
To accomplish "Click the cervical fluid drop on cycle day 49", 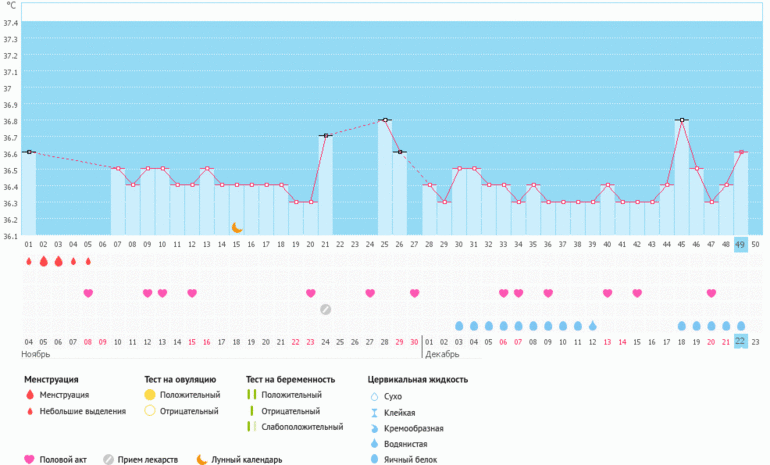I will pyautogui.click(x=741, y=326).
